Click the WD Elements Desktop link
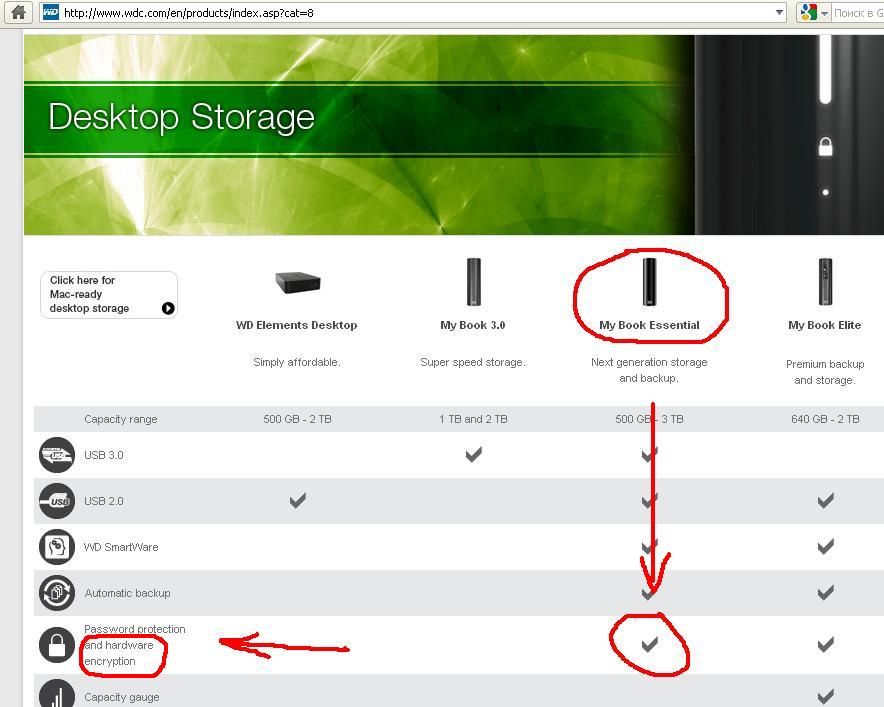Screen dimensions: 884x707 click(297, 325)
